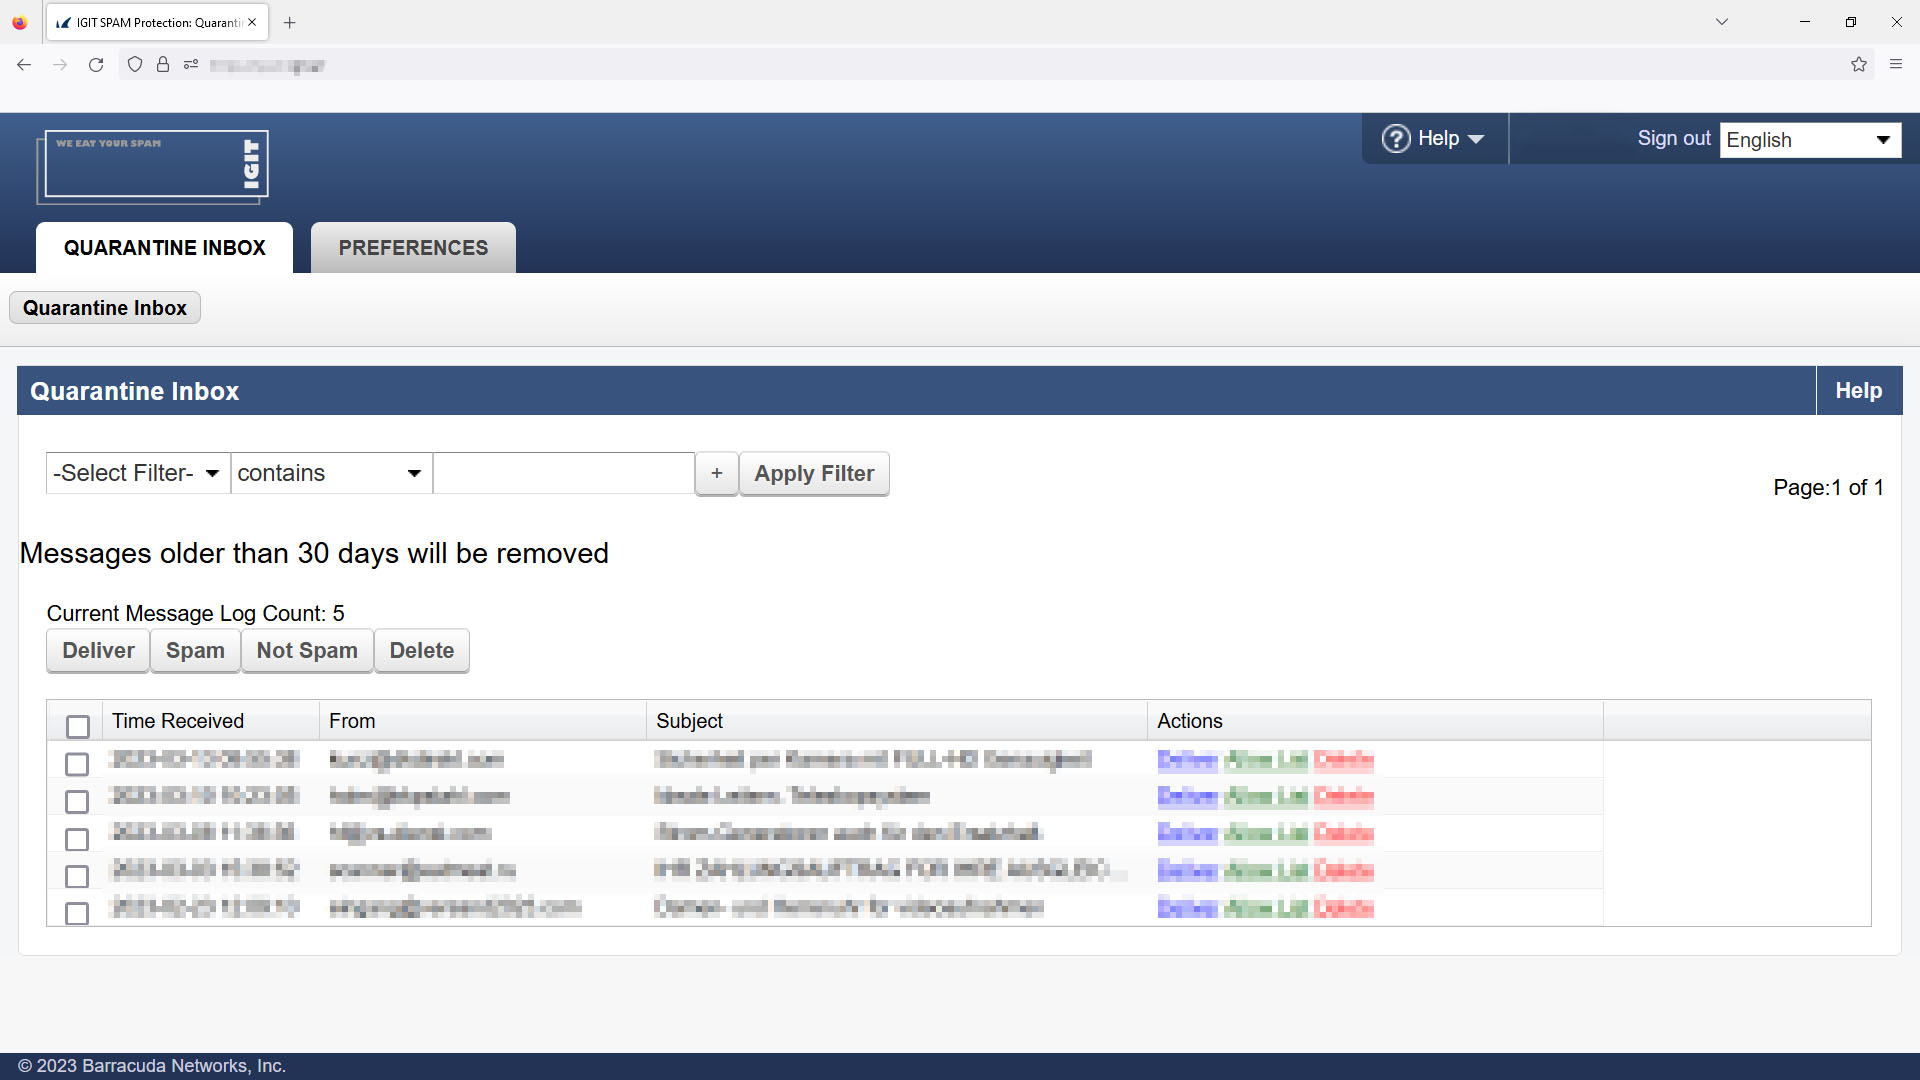Screen dimensions: 1920x1080
Task: Click the IGIT logo
Action: [x=152, y=165]
